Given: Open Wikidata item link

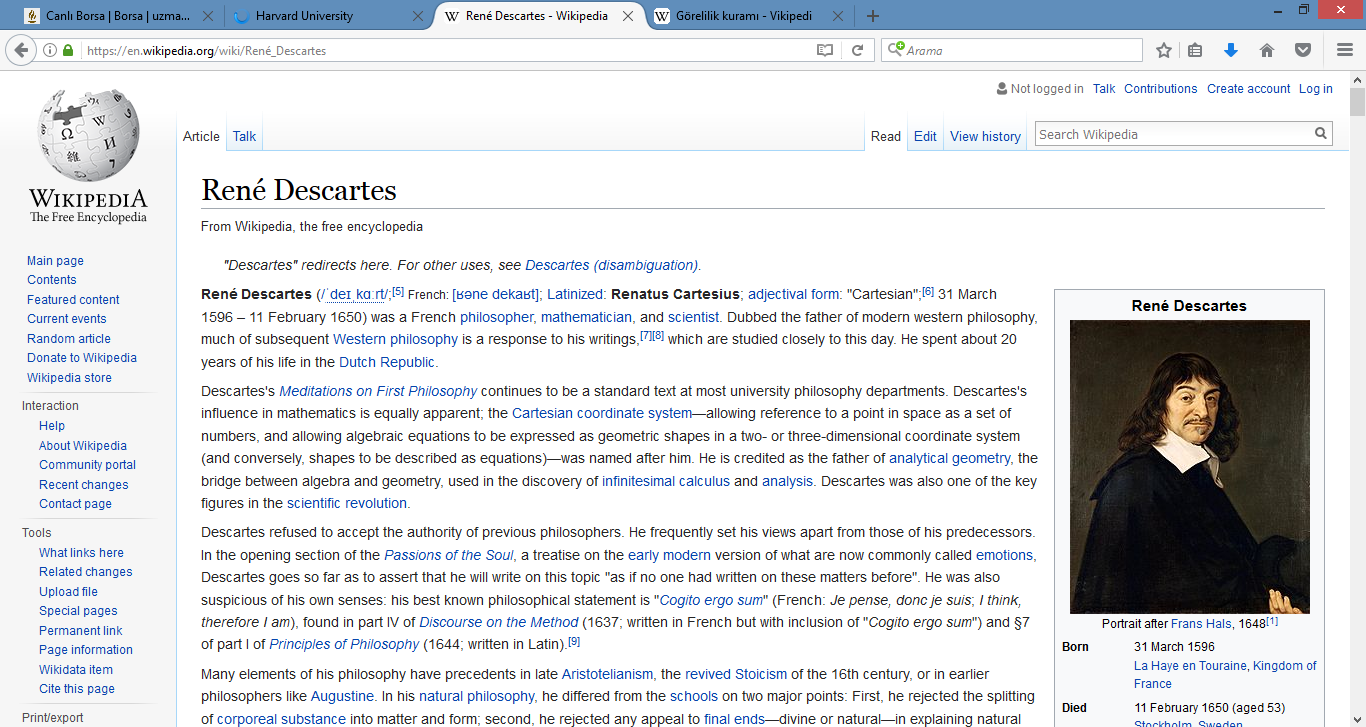Looking at the screenshot, I should [x=76, y=670].
